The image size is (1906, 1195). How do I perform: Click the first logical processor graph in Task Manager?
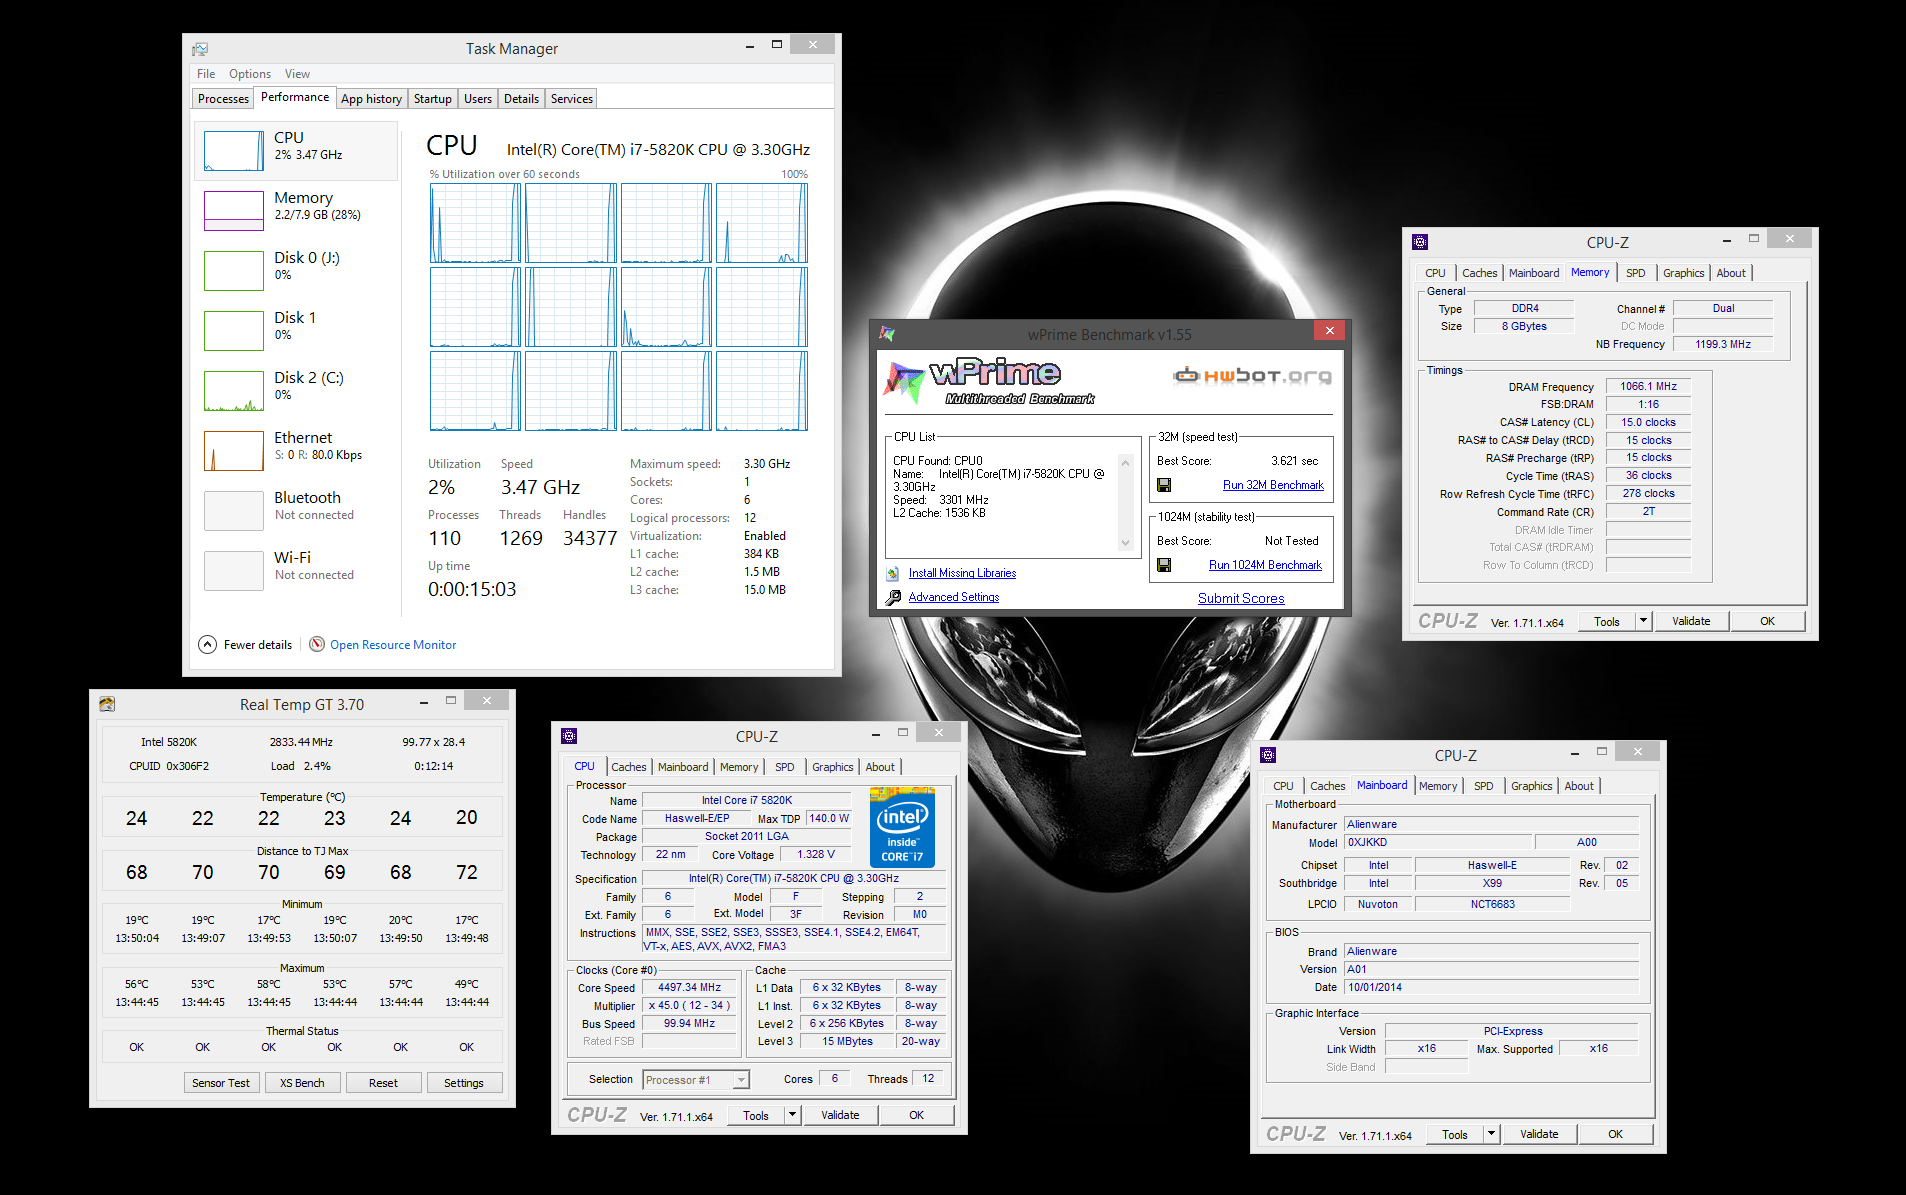coord(475,223)
